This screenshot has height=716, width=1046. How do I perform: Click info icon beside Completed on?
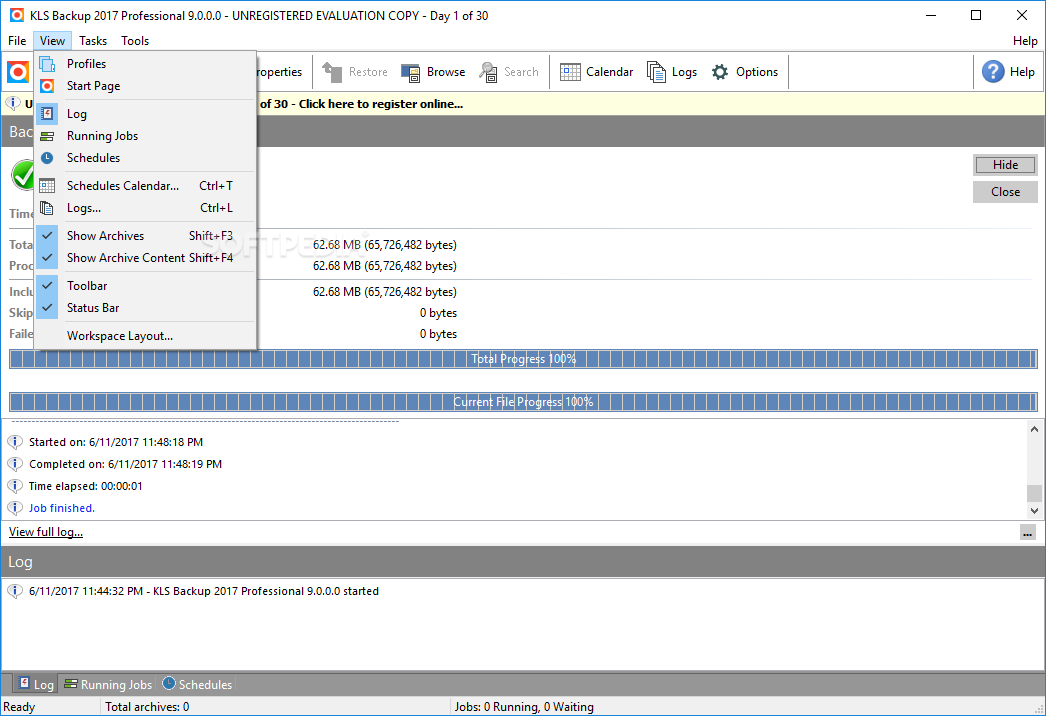pyautogui.click(x=15, y=464)
